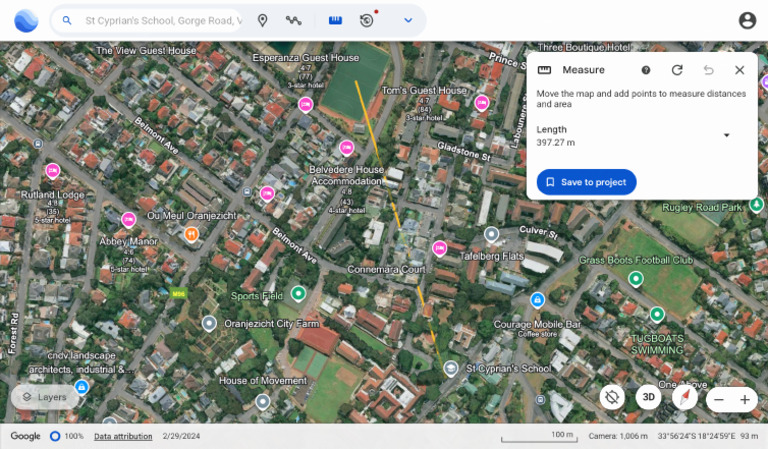Click the Google Earth logo
Viewport: 768px width, 449px height.
[26, 21]
